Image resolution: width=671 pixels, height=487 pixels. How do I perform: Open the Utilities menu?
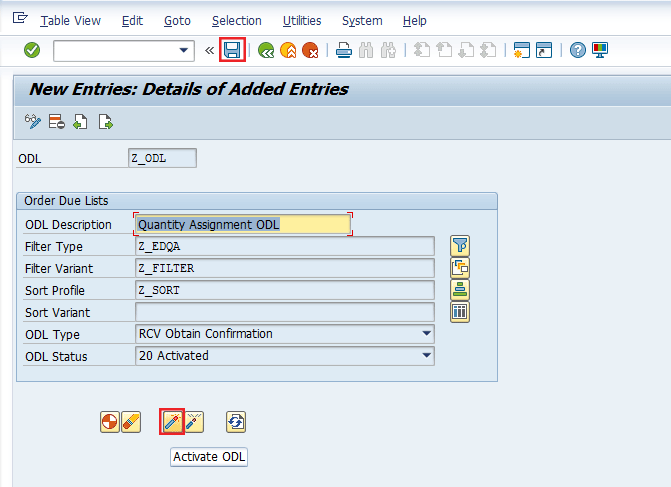pyautogui.click(x=302, y=20)
